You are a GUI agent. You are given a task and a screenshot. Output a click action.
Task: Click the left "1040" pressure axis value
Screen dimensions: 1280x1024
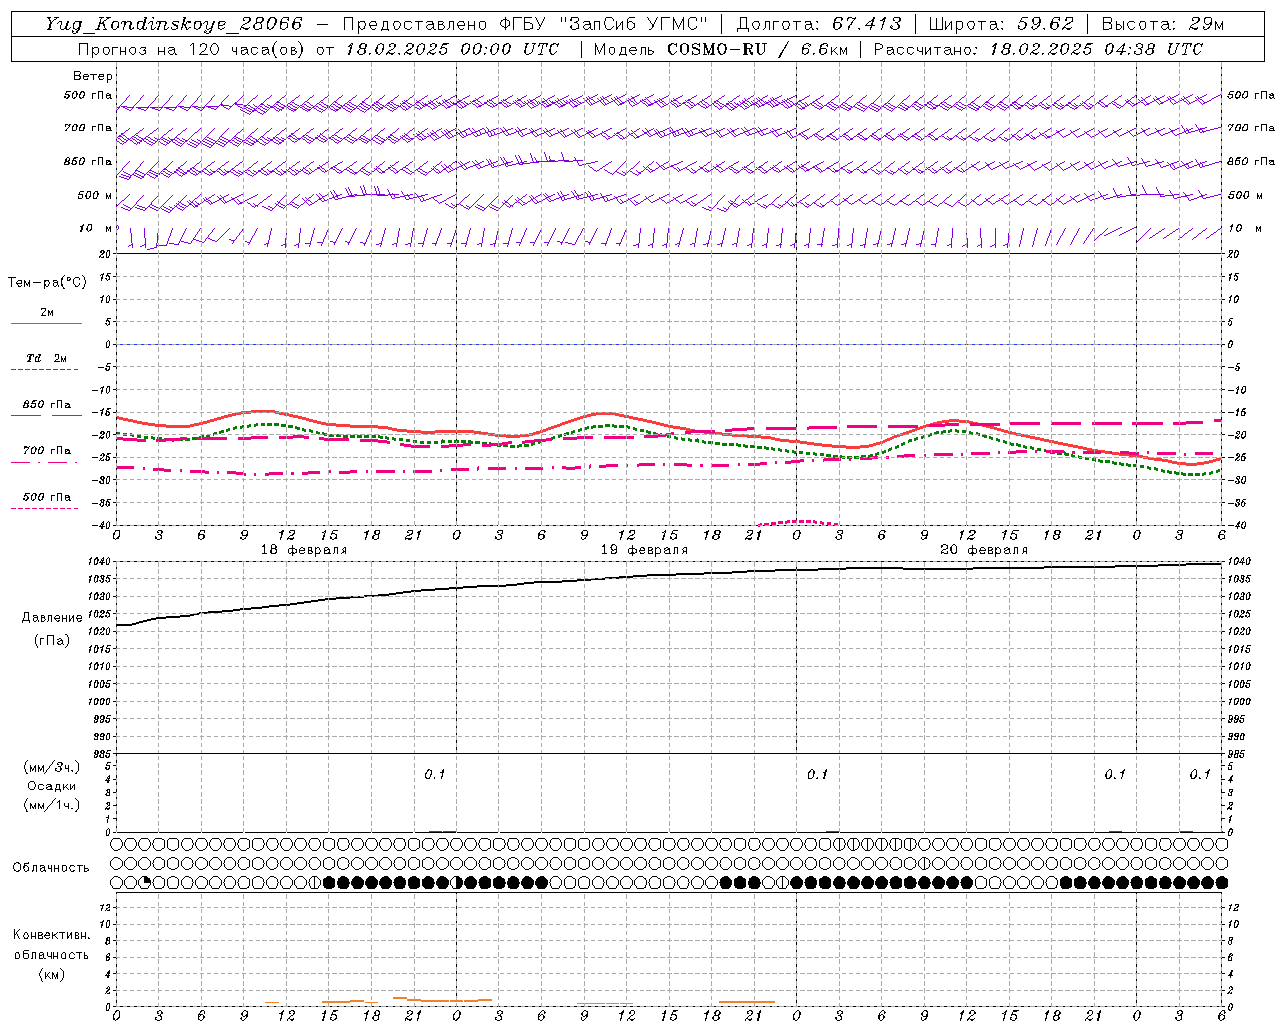(x=101, y=562)
